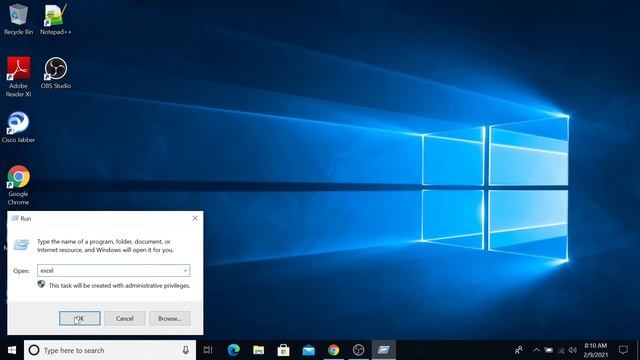
Task: Open the Mail app from taskbar
Action: click(309, 350)
